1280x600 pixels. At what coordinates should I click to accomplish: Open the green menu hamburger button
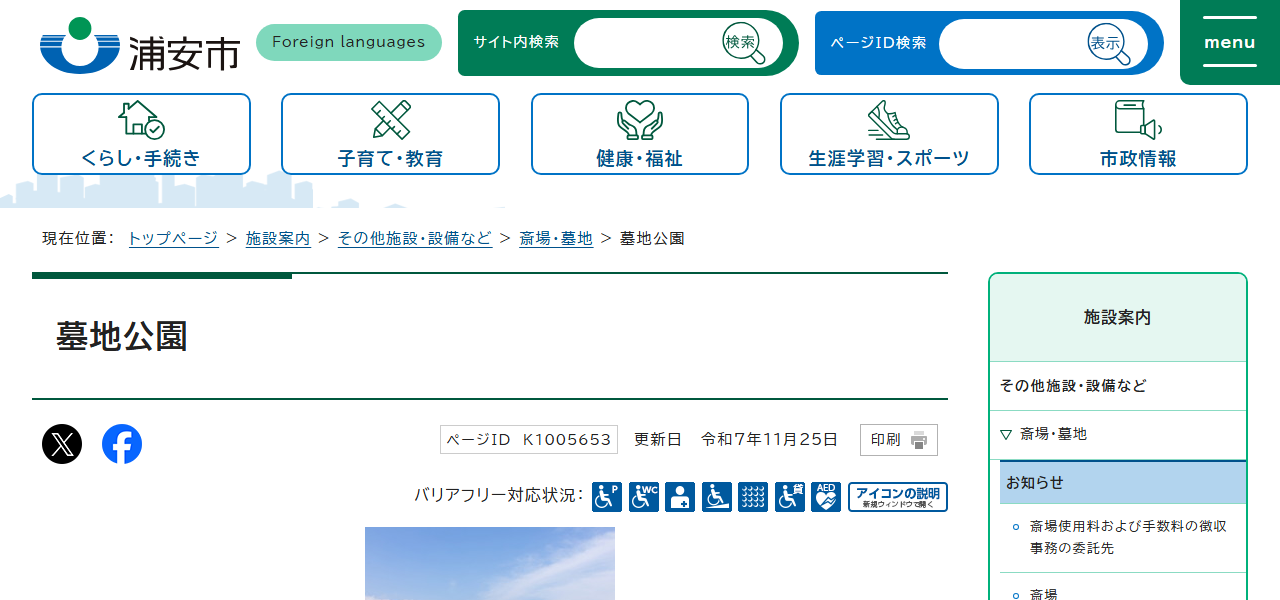click(x=1230, y=42)
